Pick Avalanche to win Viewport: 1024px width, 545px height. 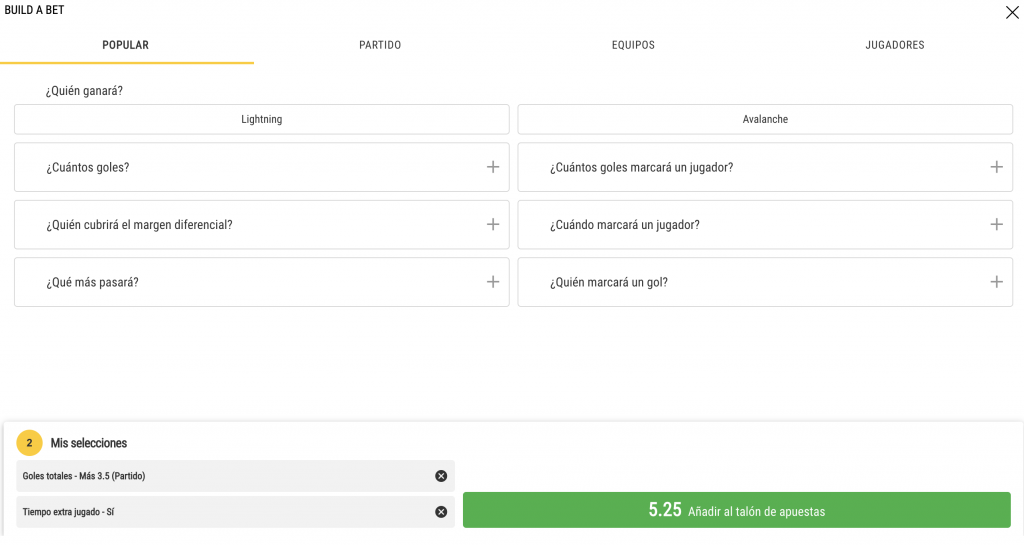coord(765,119)
